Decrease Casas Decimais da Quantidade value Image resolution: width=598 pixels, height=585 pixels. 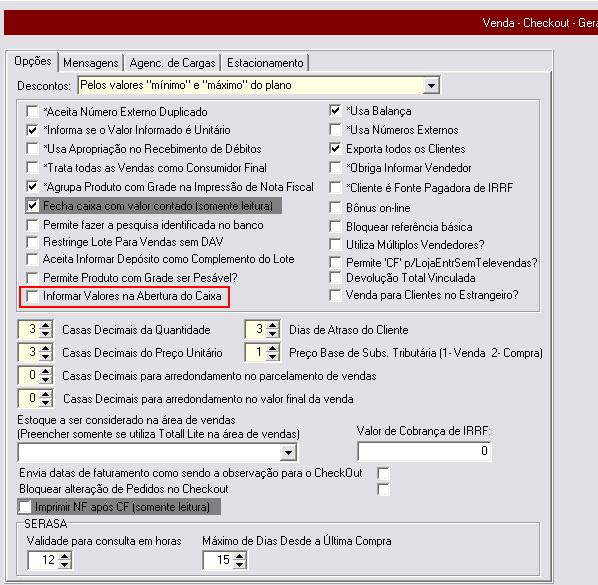(46, 334)
